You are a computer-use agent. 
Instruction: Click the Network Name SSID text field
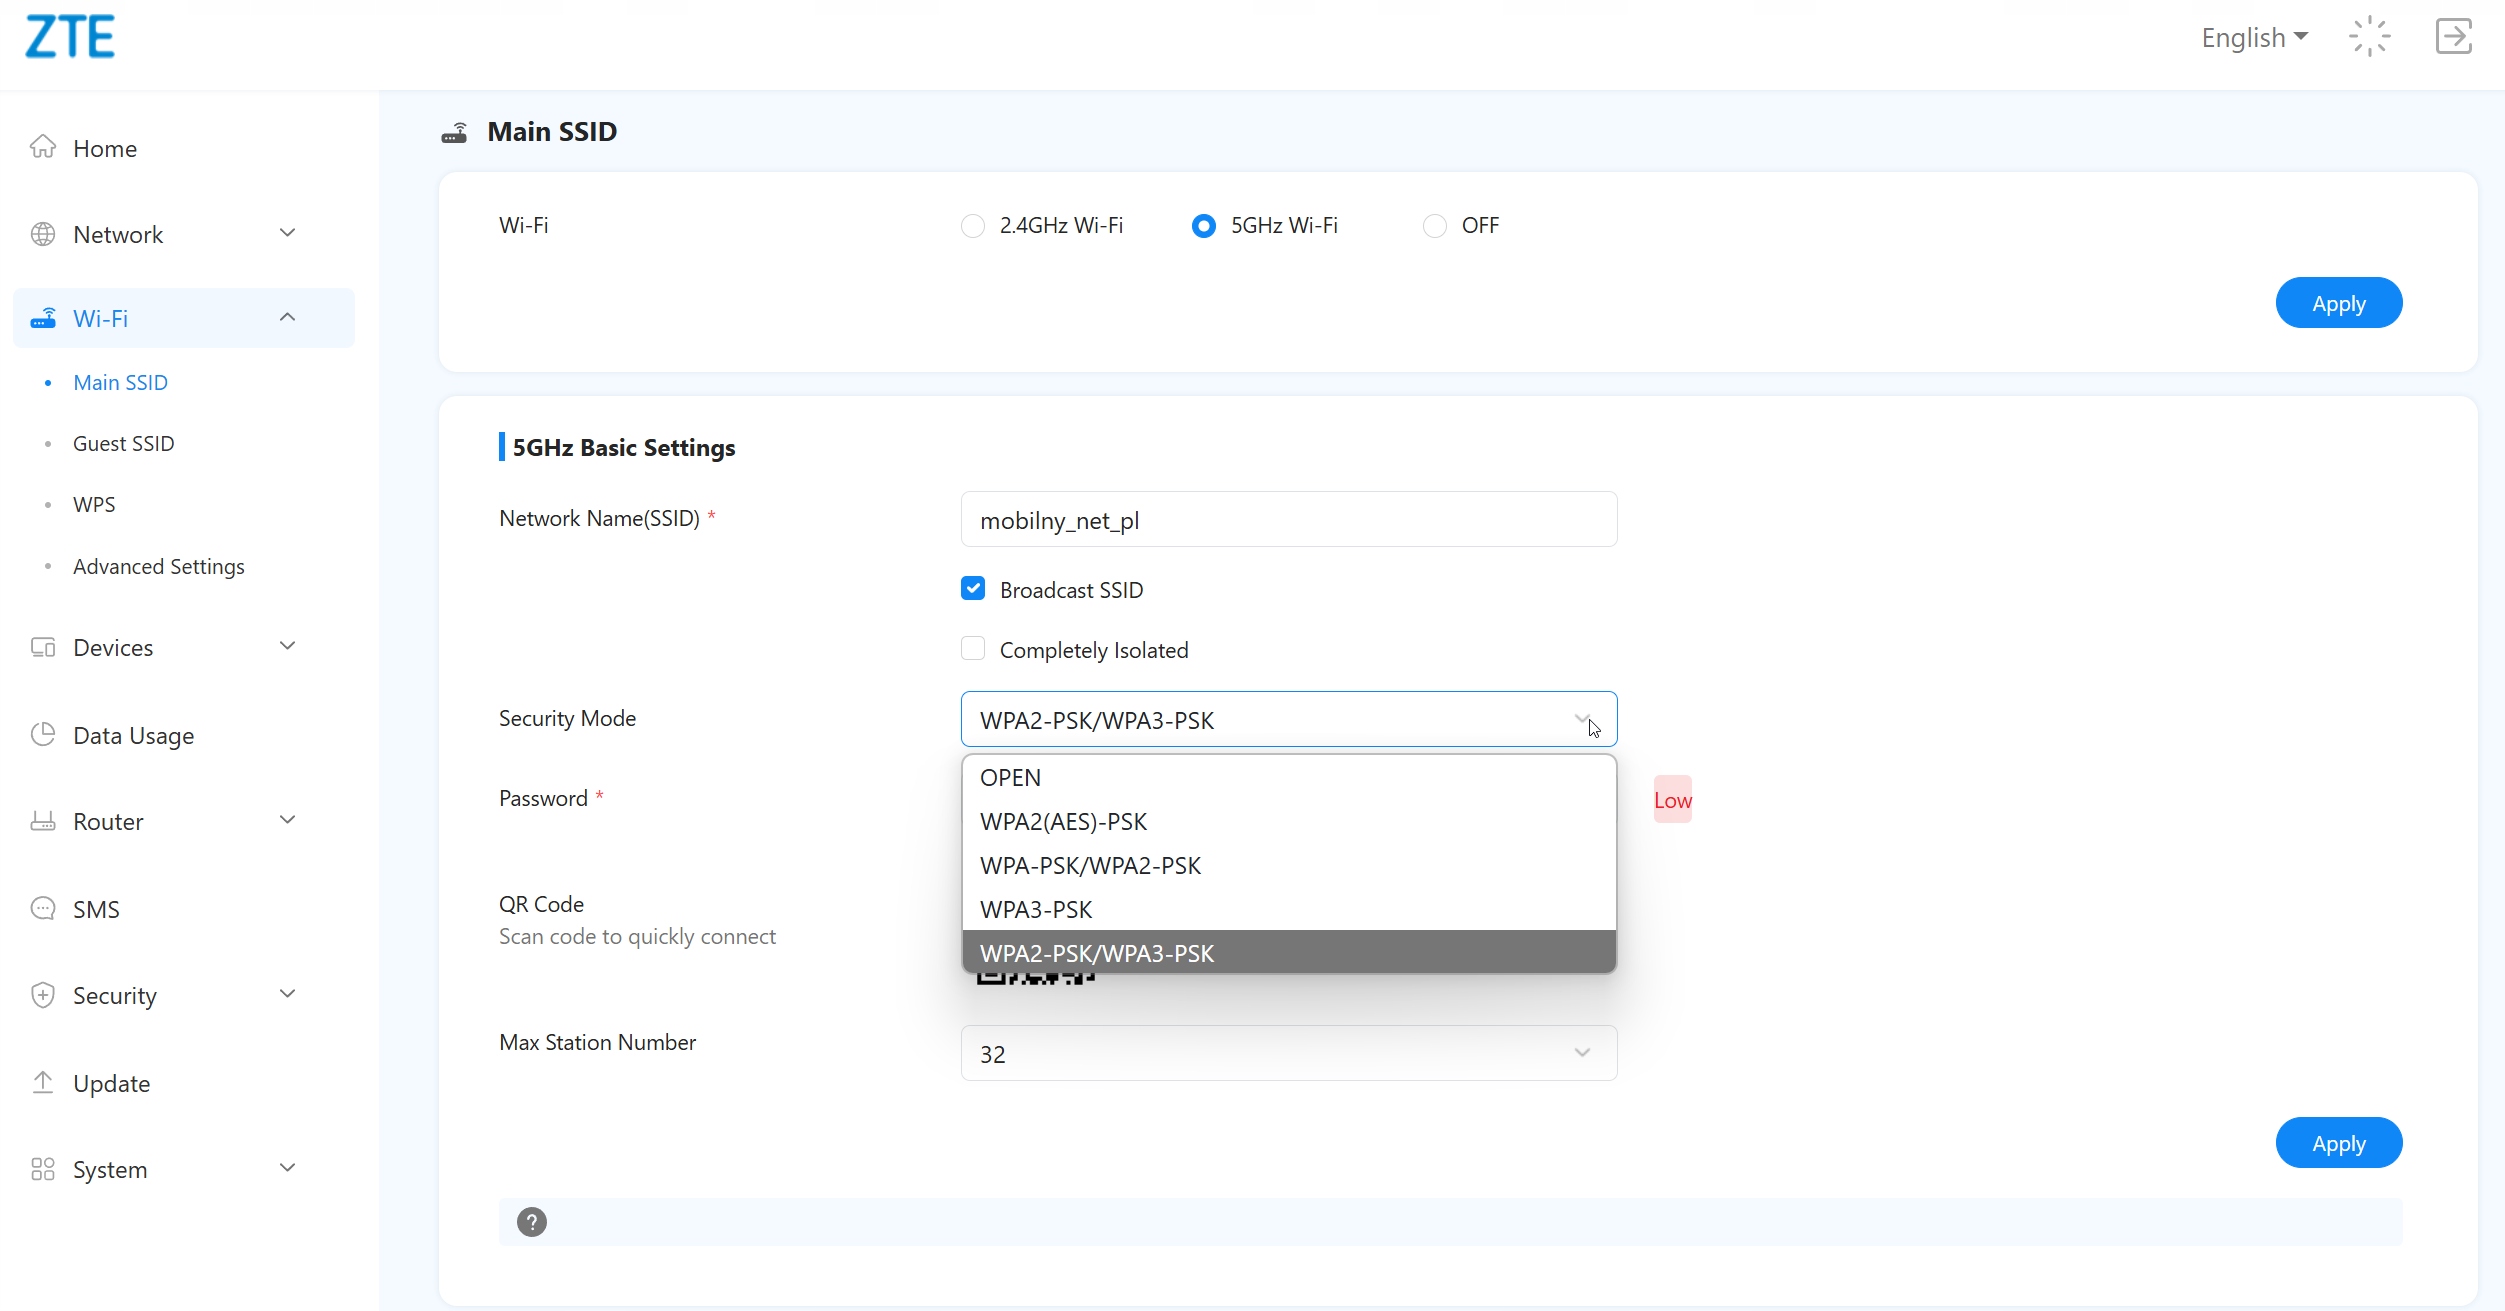(1288, 520)
